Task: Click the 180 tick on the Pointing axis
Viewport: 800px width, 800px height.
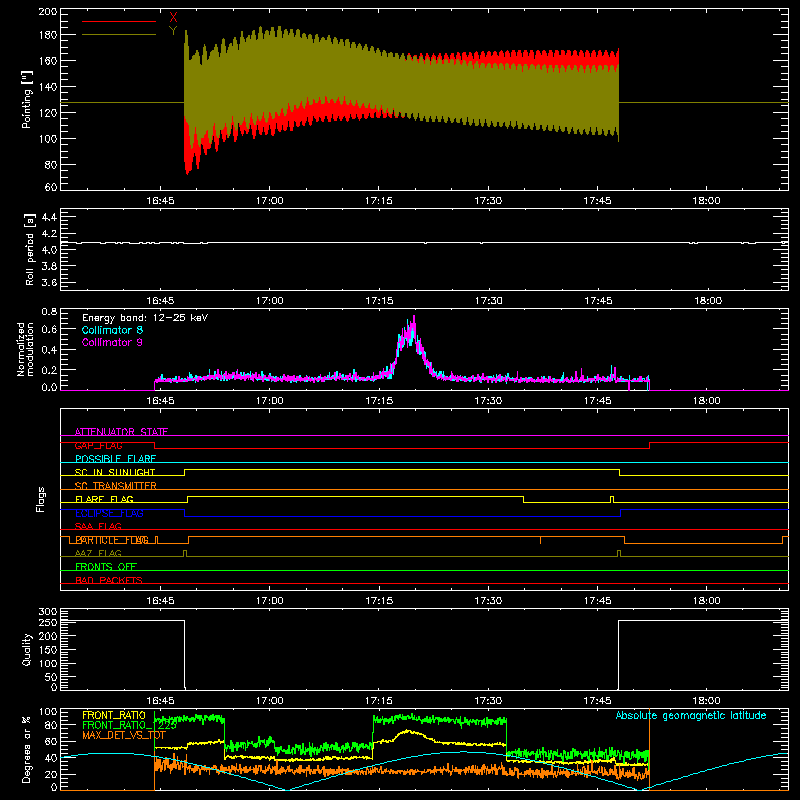Action: pos(48,35)
